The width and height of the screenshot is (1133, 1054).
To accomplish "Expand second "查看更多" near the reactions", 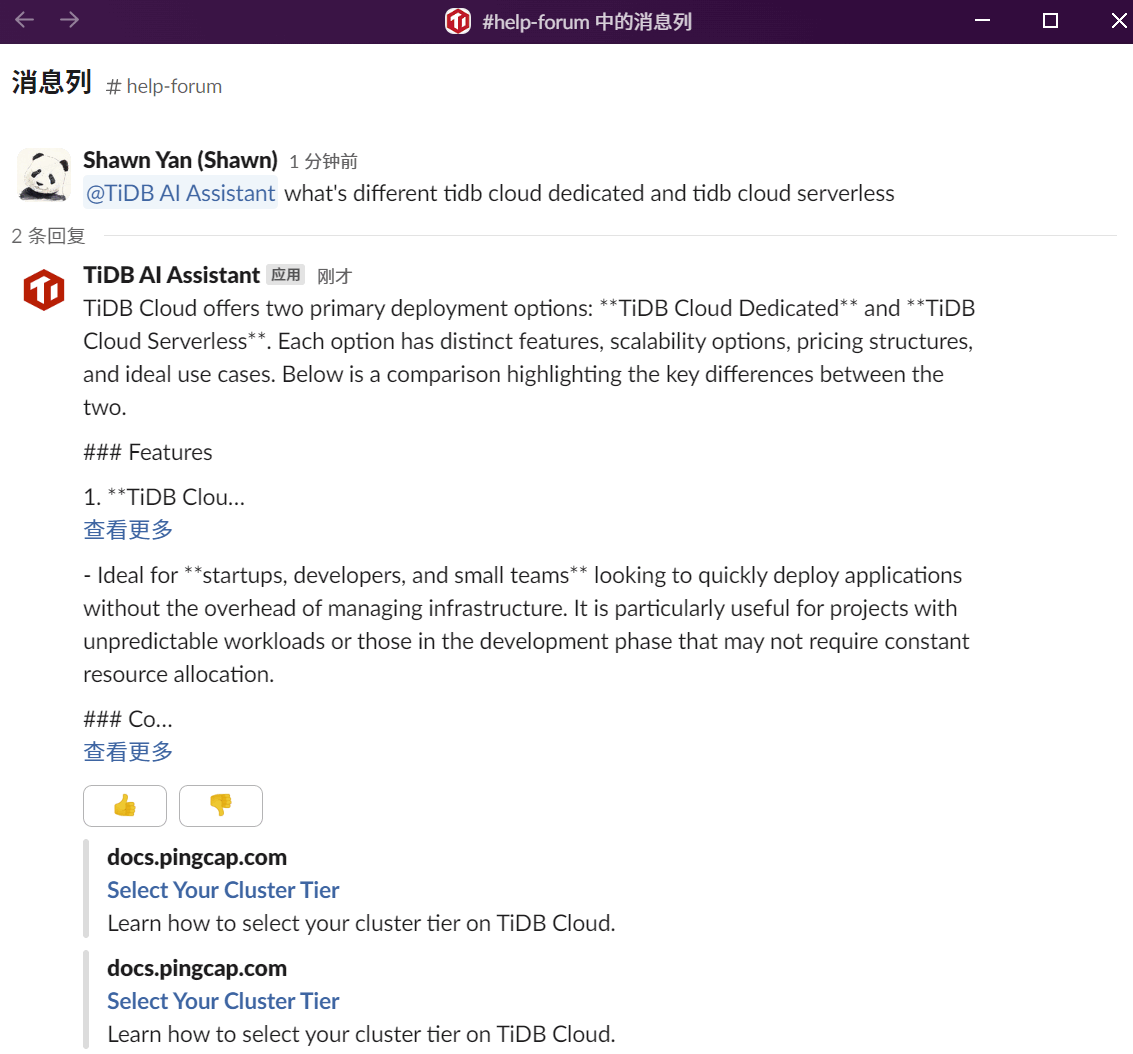I will [x=128, y=752].
